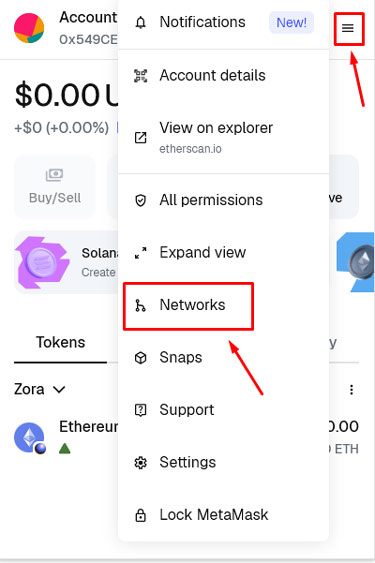Viewport: 375px width, 563px height.
Task: Switch to the Tokens tab
Action: (60, 342)
